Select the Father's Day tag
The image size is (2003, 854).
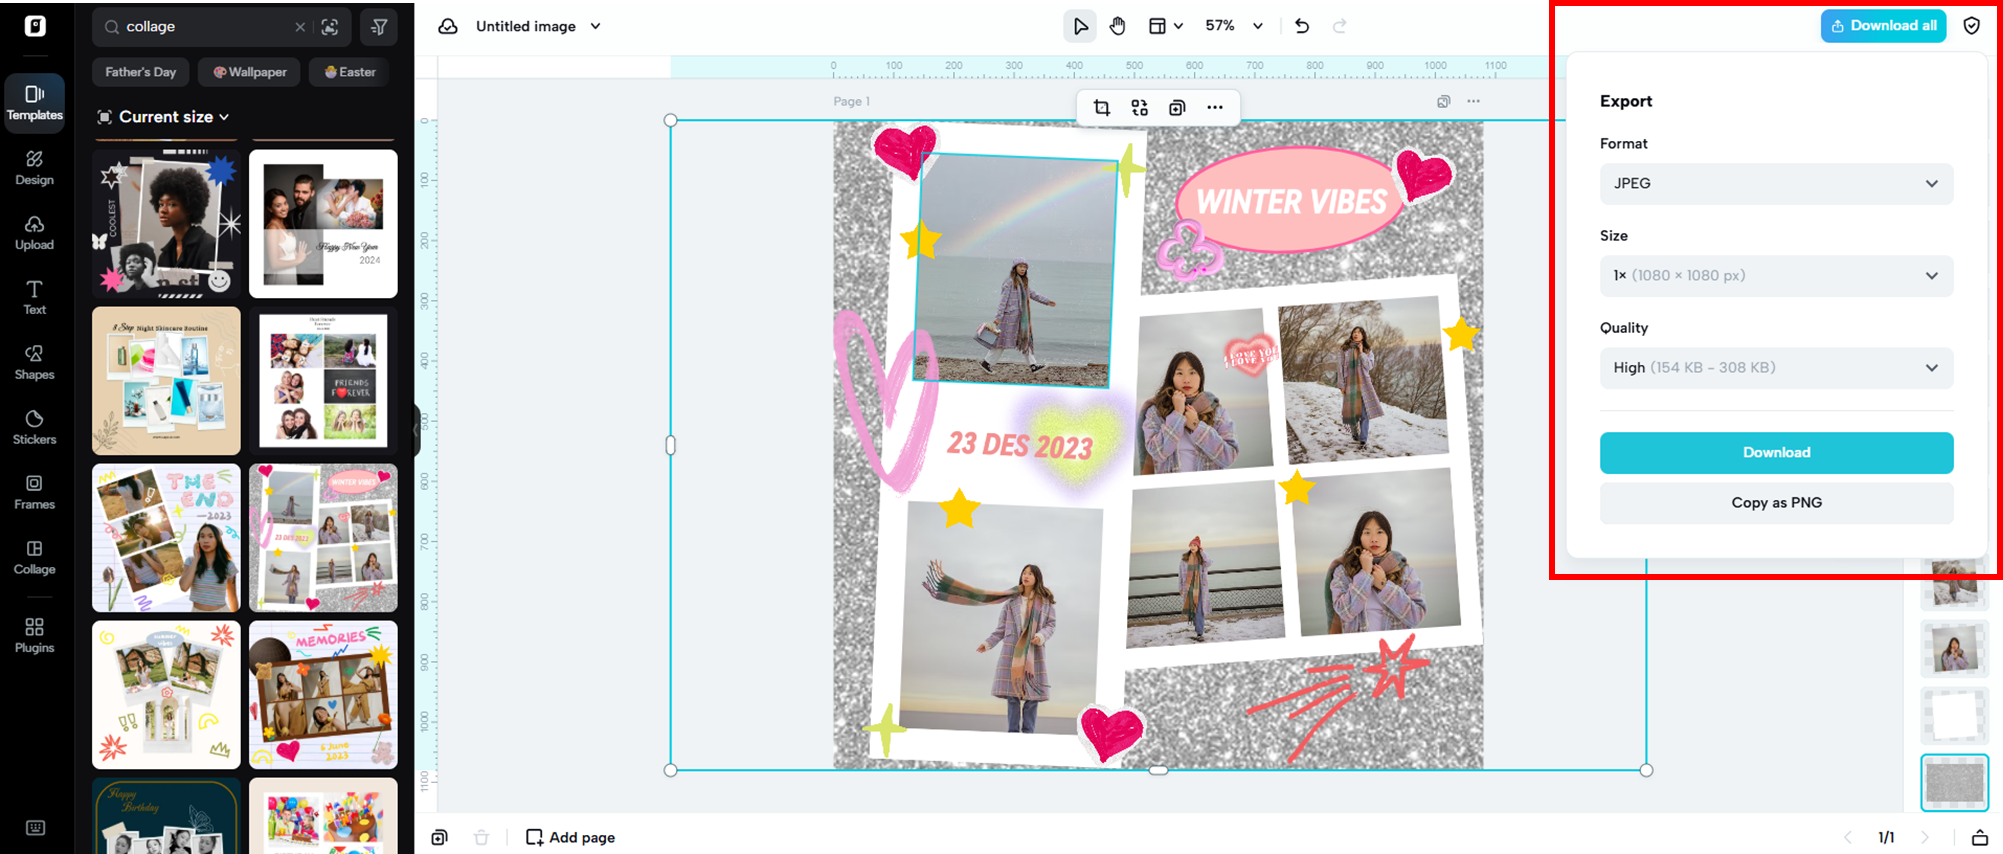141,72
